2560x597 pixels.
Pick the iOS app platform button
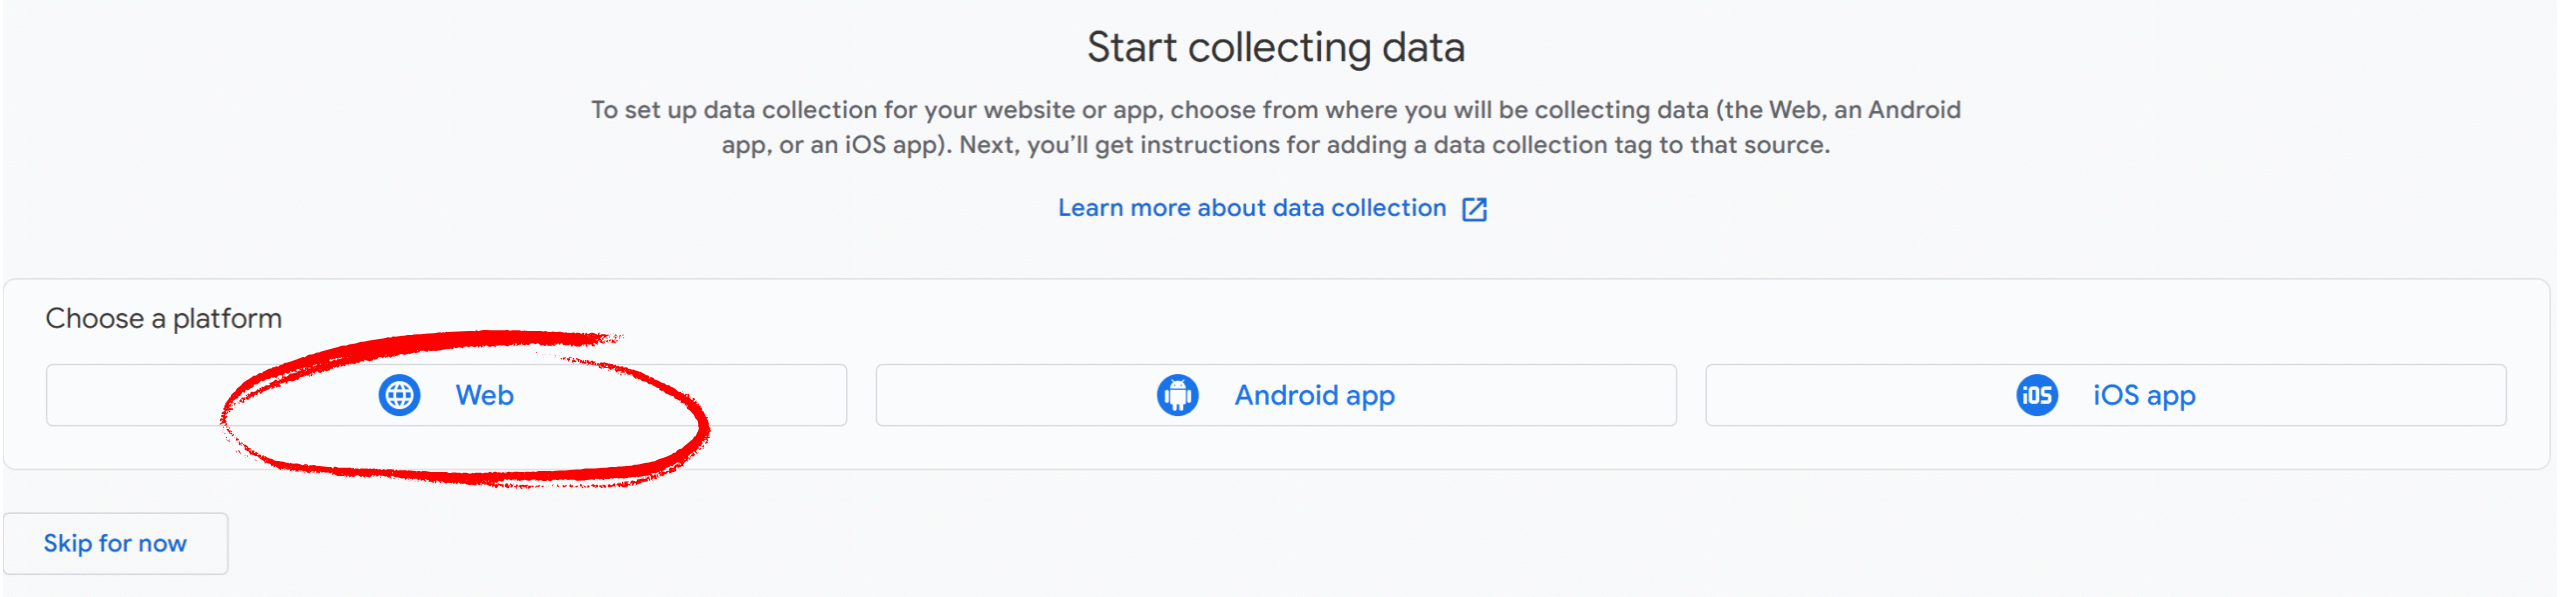coord(2106,395)
